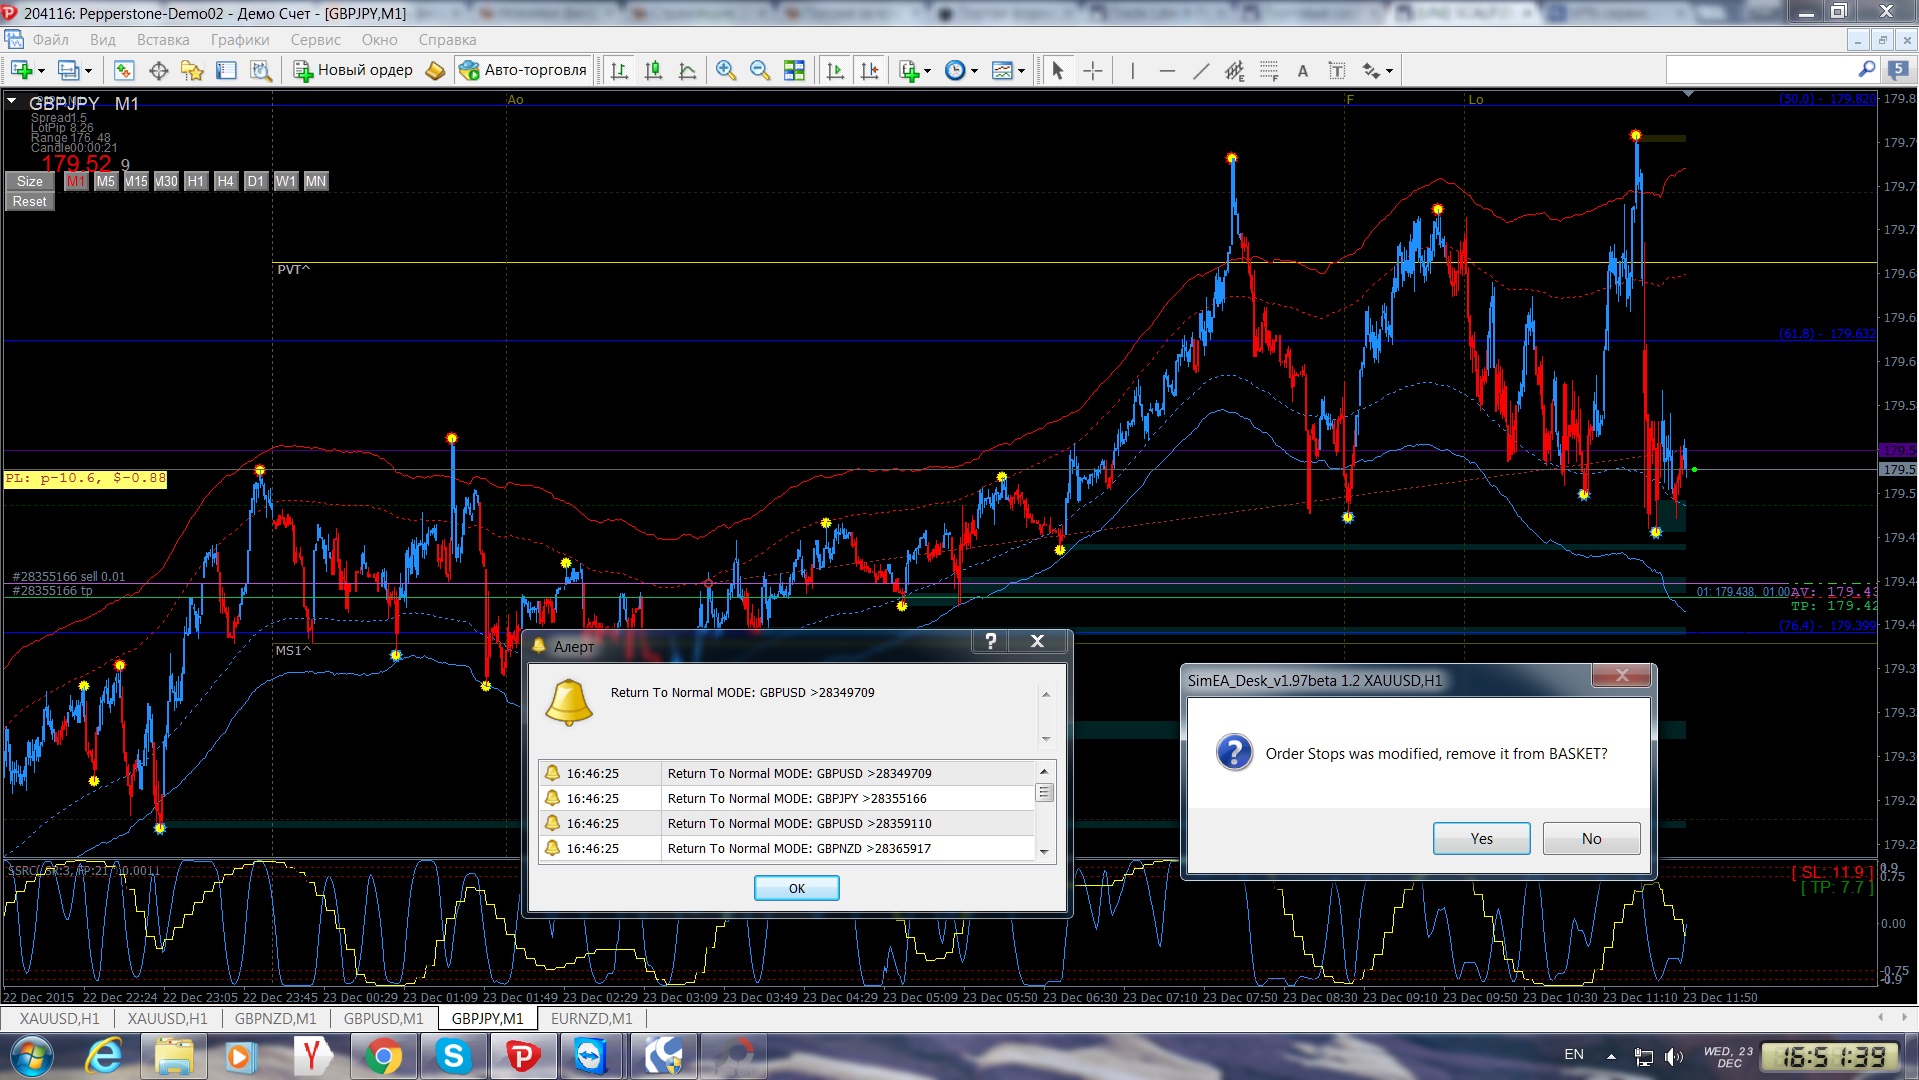Open the Файл menu

[x=50, y=40]
